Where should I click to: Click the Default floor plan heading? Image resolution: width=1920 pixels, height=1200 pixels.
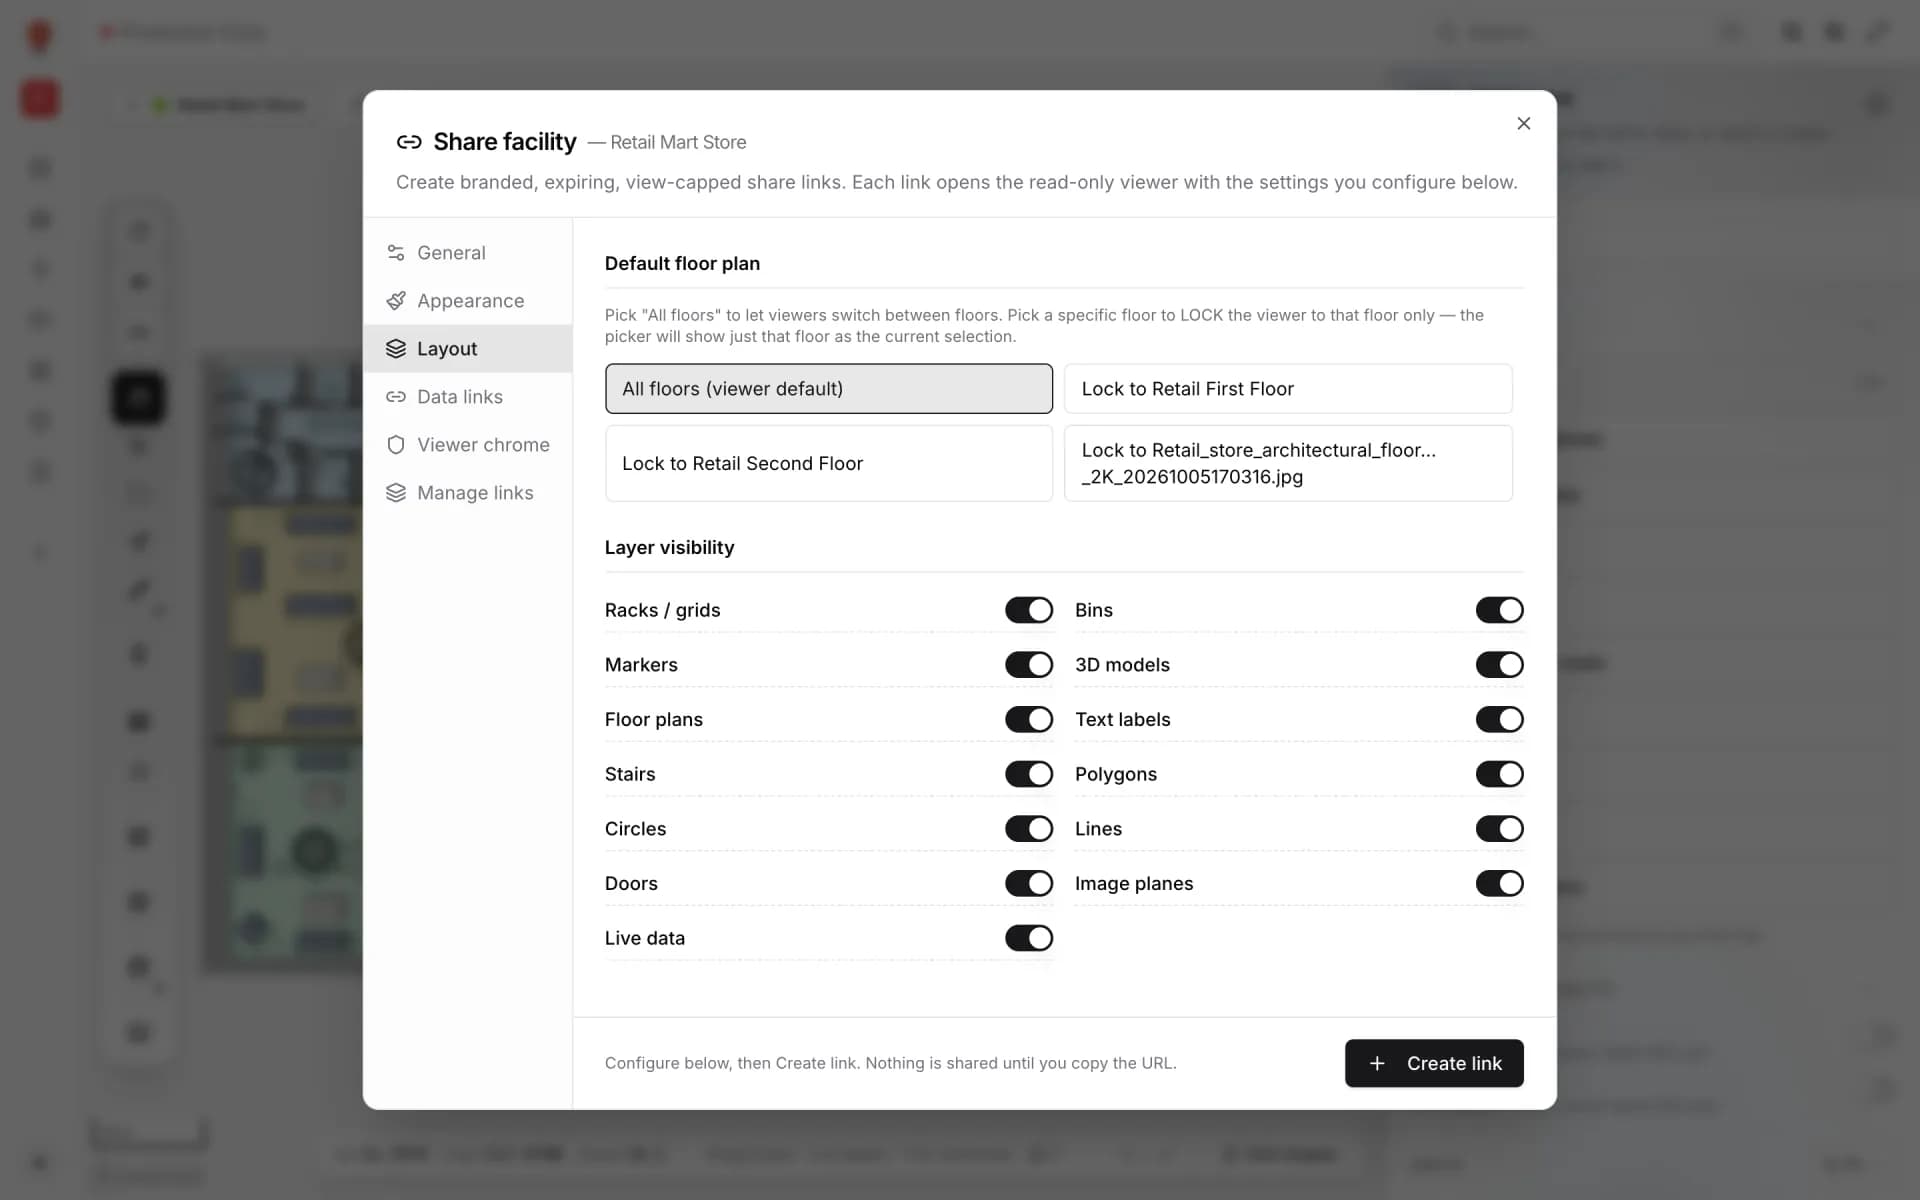[682, 264]
